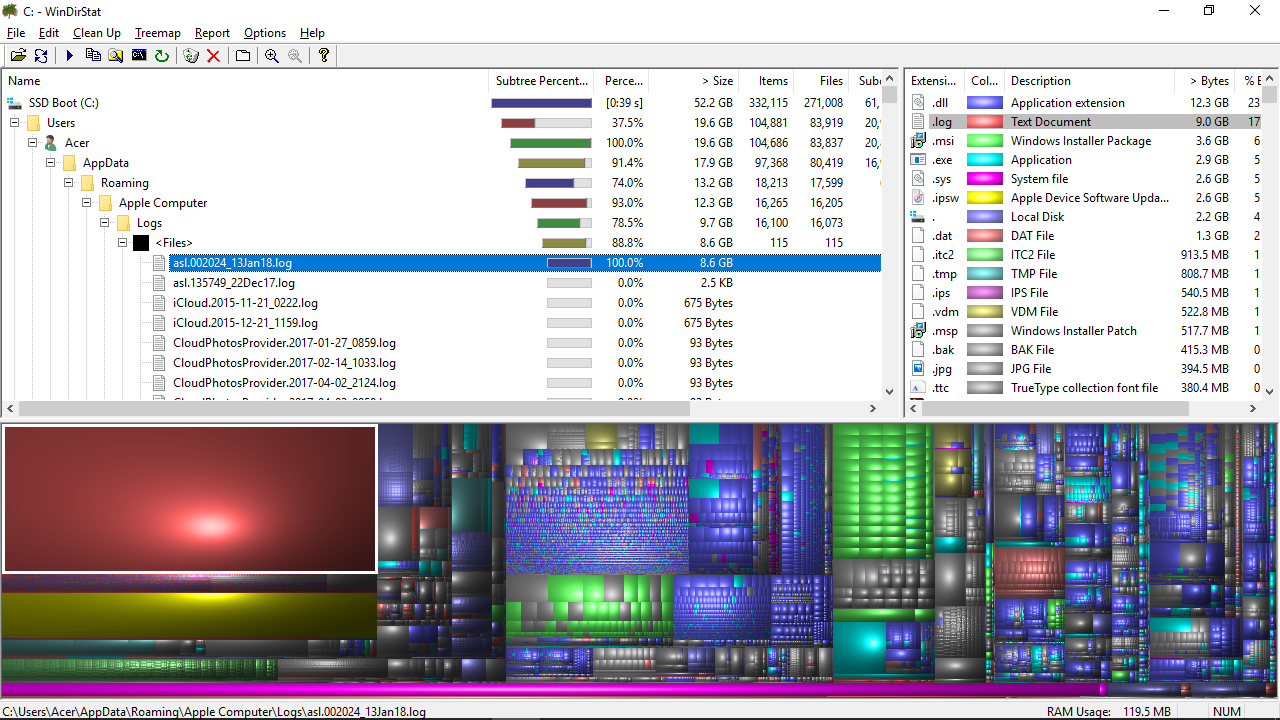Image resolution: width=1280 pixels, height=720 pixels.
Task: Click the down arrow of extension list scrollbar
Action: [1269, 393]
